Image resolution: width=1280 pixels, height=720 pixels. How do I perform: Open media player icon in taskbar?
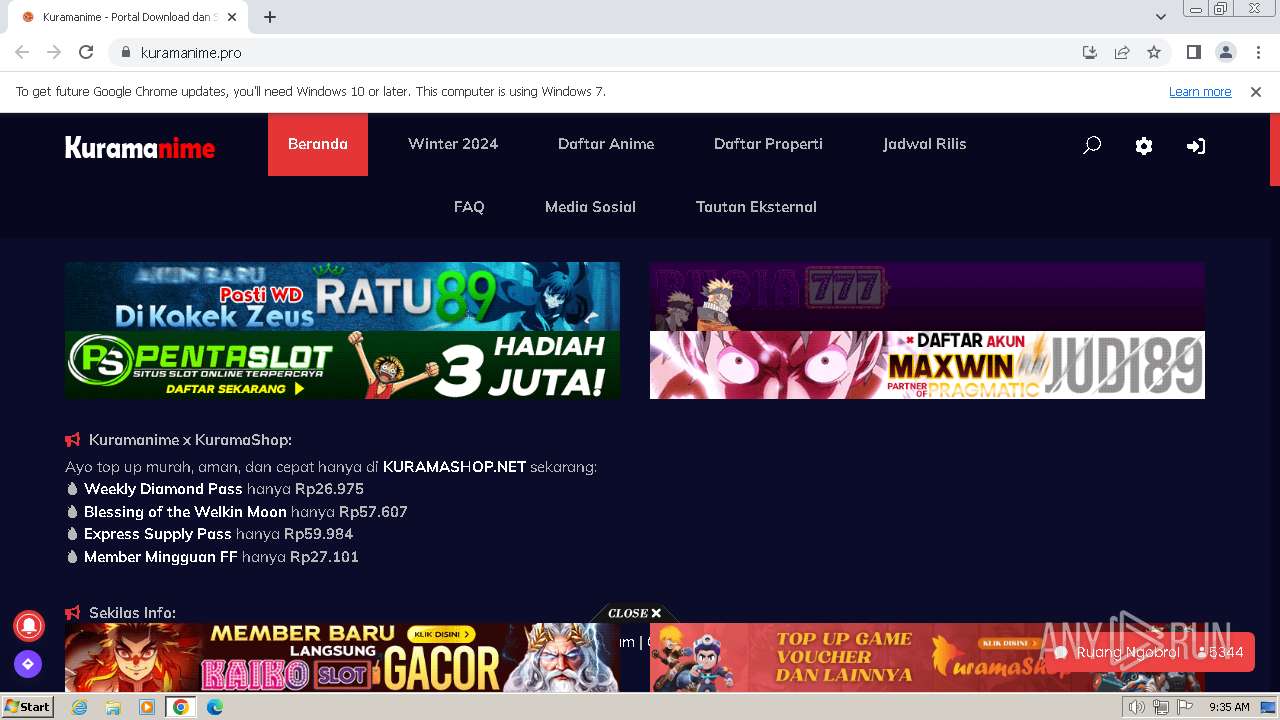(147, 707)
